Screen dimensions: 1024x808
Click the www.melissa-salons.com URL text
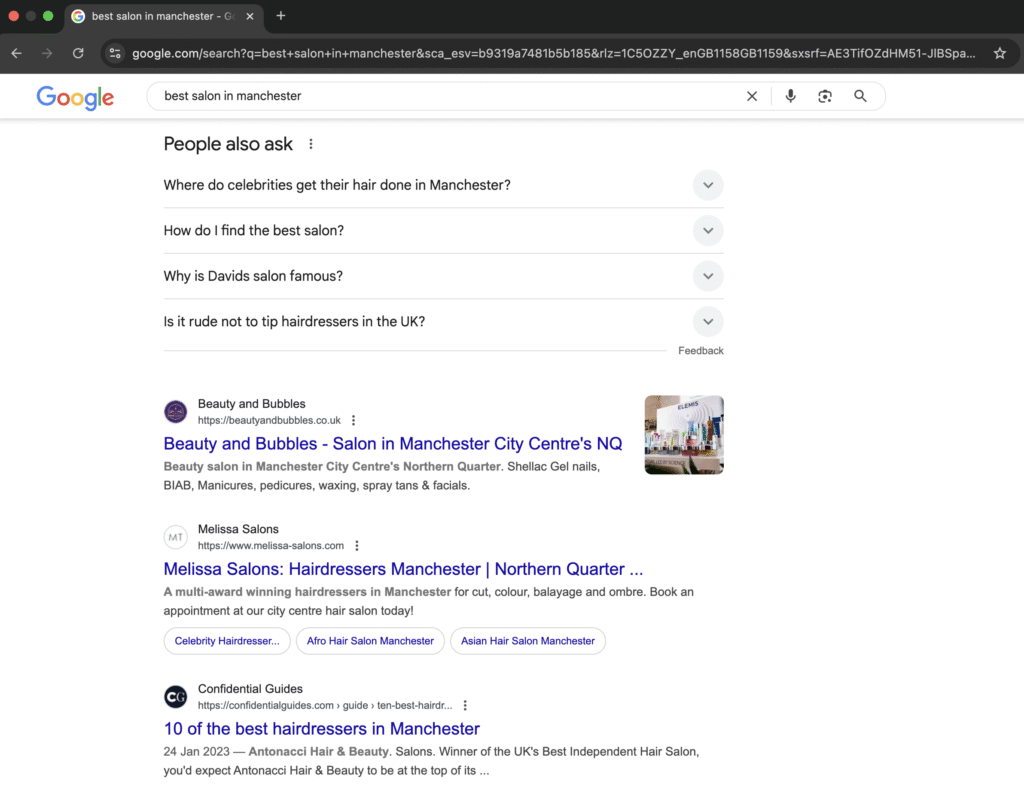click(x=270, y=546)
